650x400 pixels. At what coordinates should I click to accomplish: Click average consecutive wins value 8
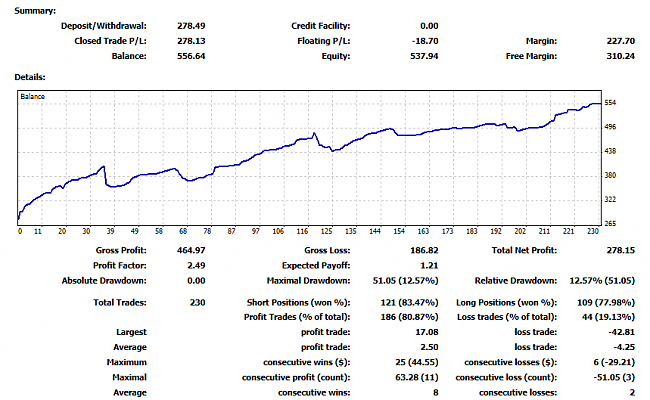(x=436, y=393)
